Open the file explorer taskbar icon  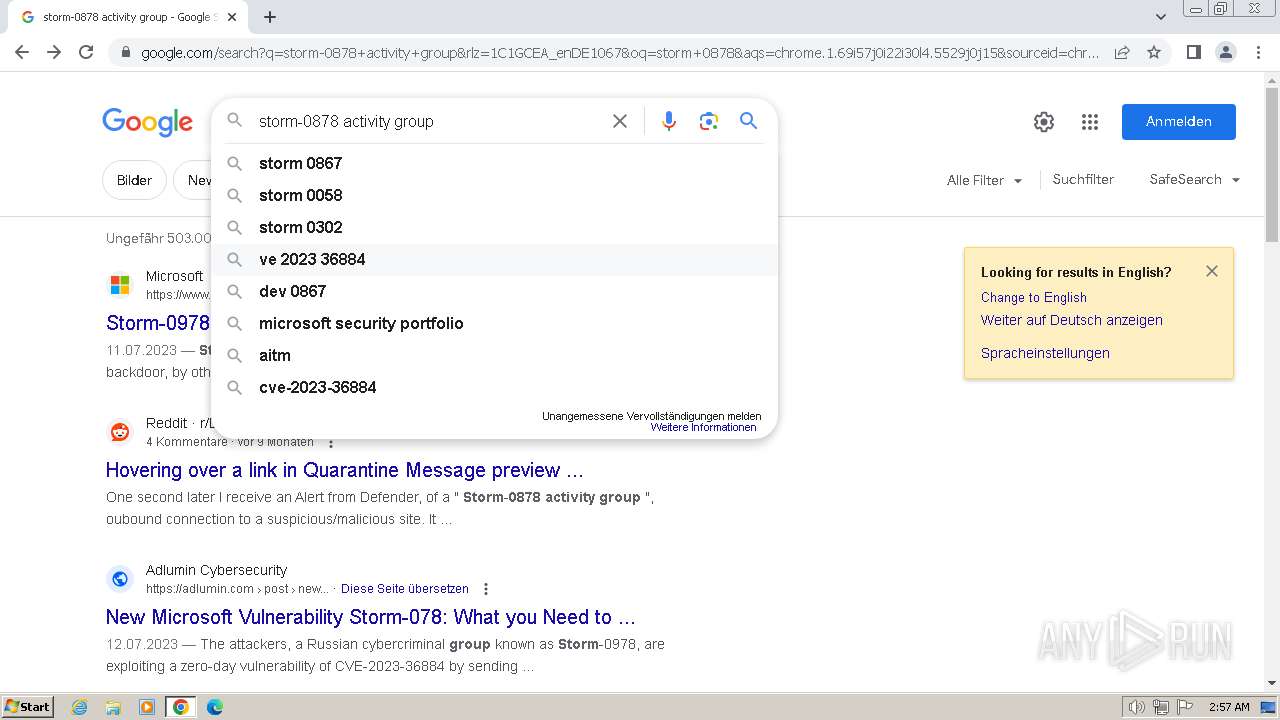113,707
